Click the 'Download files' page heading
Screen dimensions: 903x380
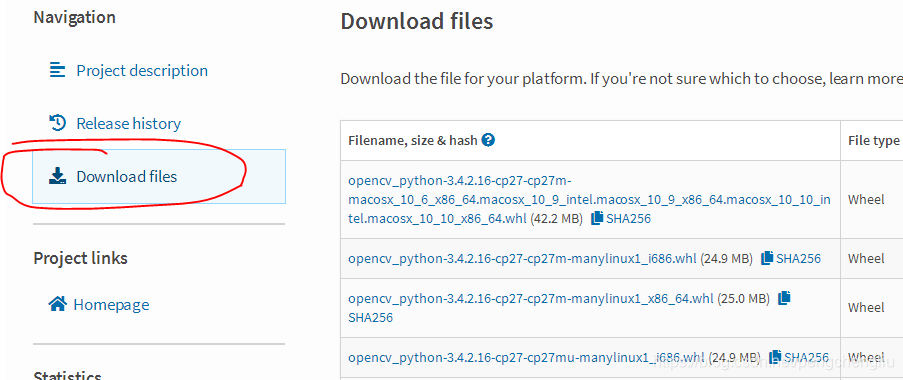pos(417,21)
